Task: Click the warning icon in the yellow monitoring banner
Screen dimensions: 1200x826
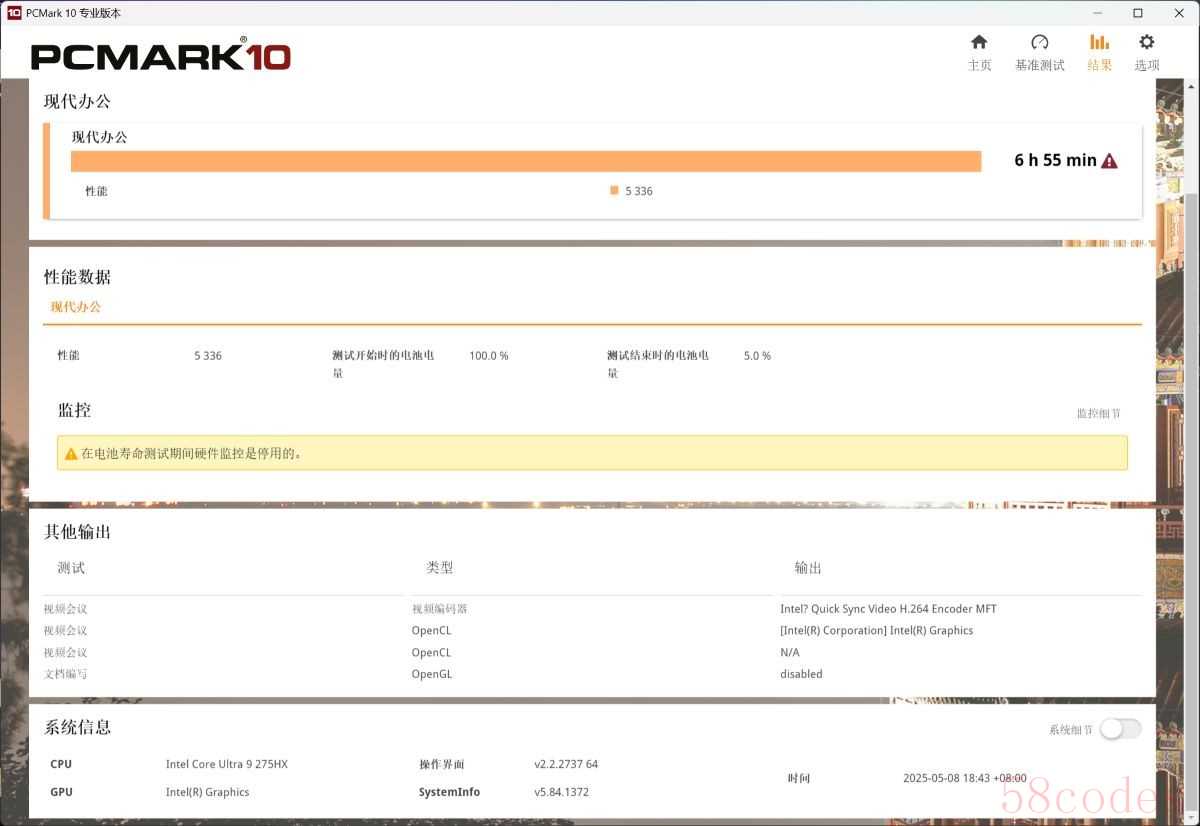Action: 71,453
